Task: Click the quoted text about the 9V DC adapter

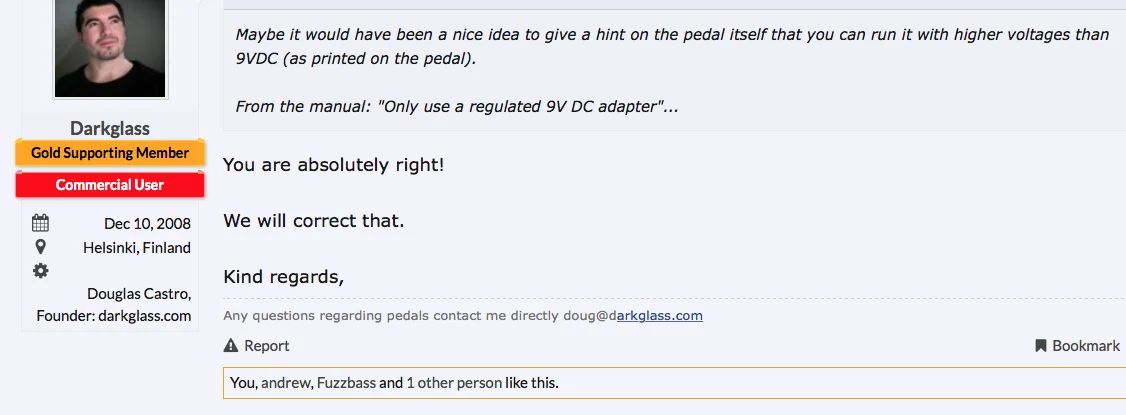Action: point(456,106)
